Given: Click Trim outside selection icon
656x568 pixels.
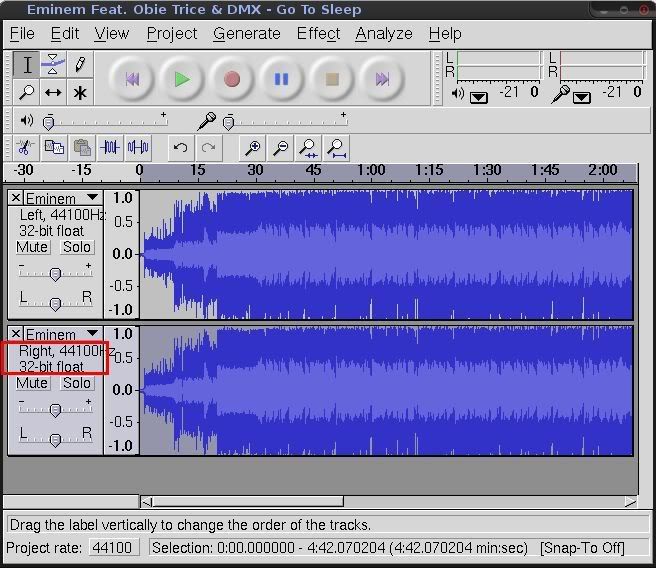Looking at the screenshot, I should (110, 148).
